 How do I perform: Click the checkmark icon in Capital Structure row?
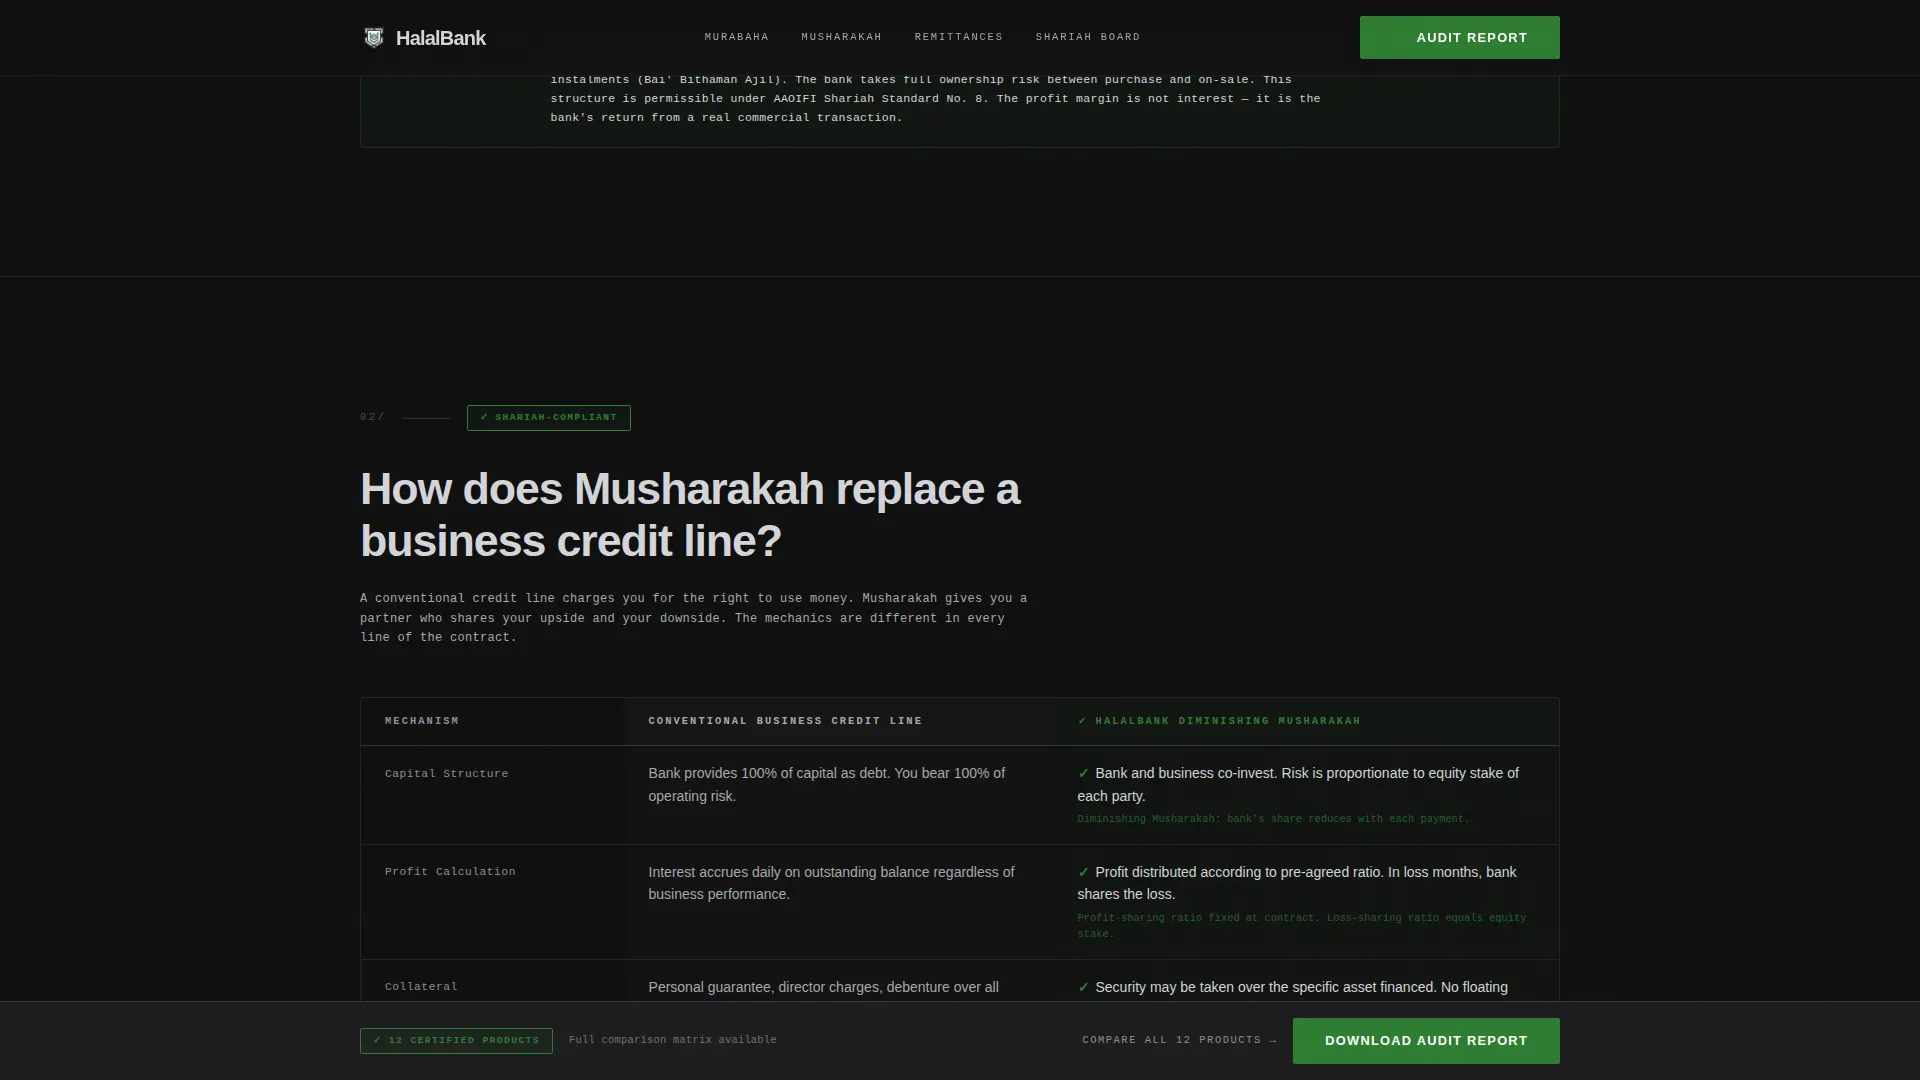click(x=1083, y=774)
